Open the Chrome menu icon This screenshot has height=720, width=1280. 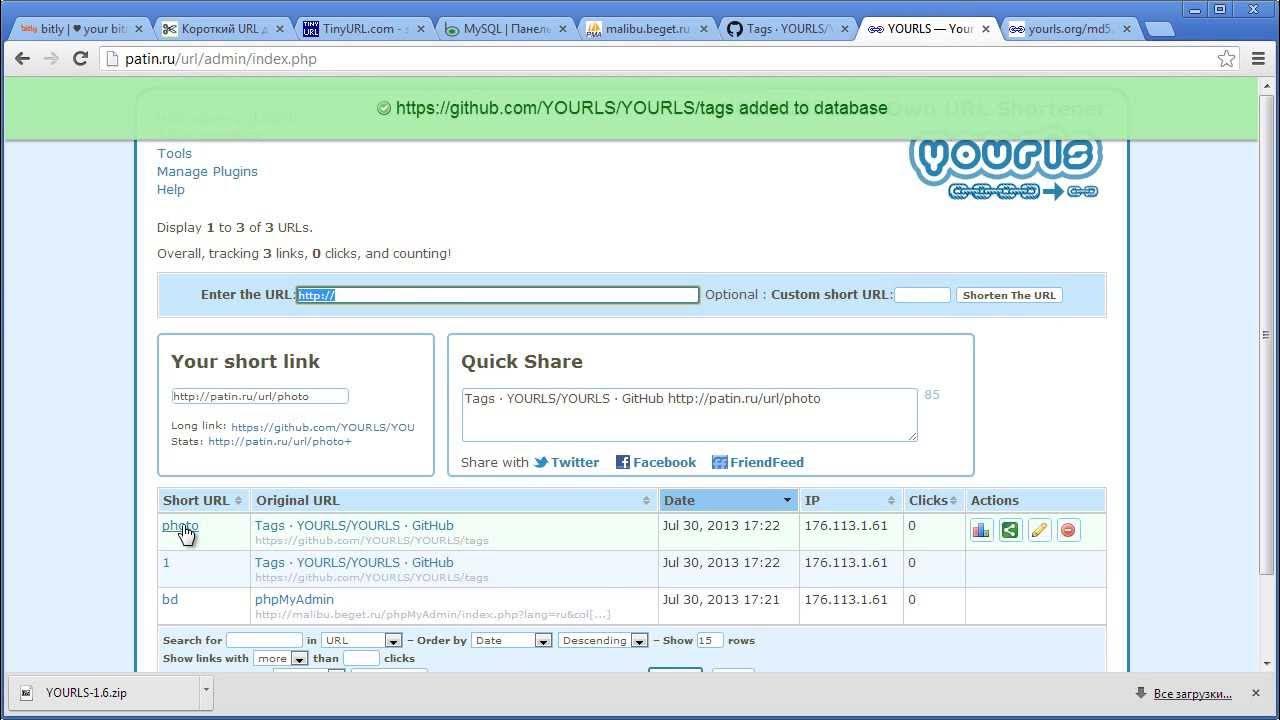[1259, 59]
